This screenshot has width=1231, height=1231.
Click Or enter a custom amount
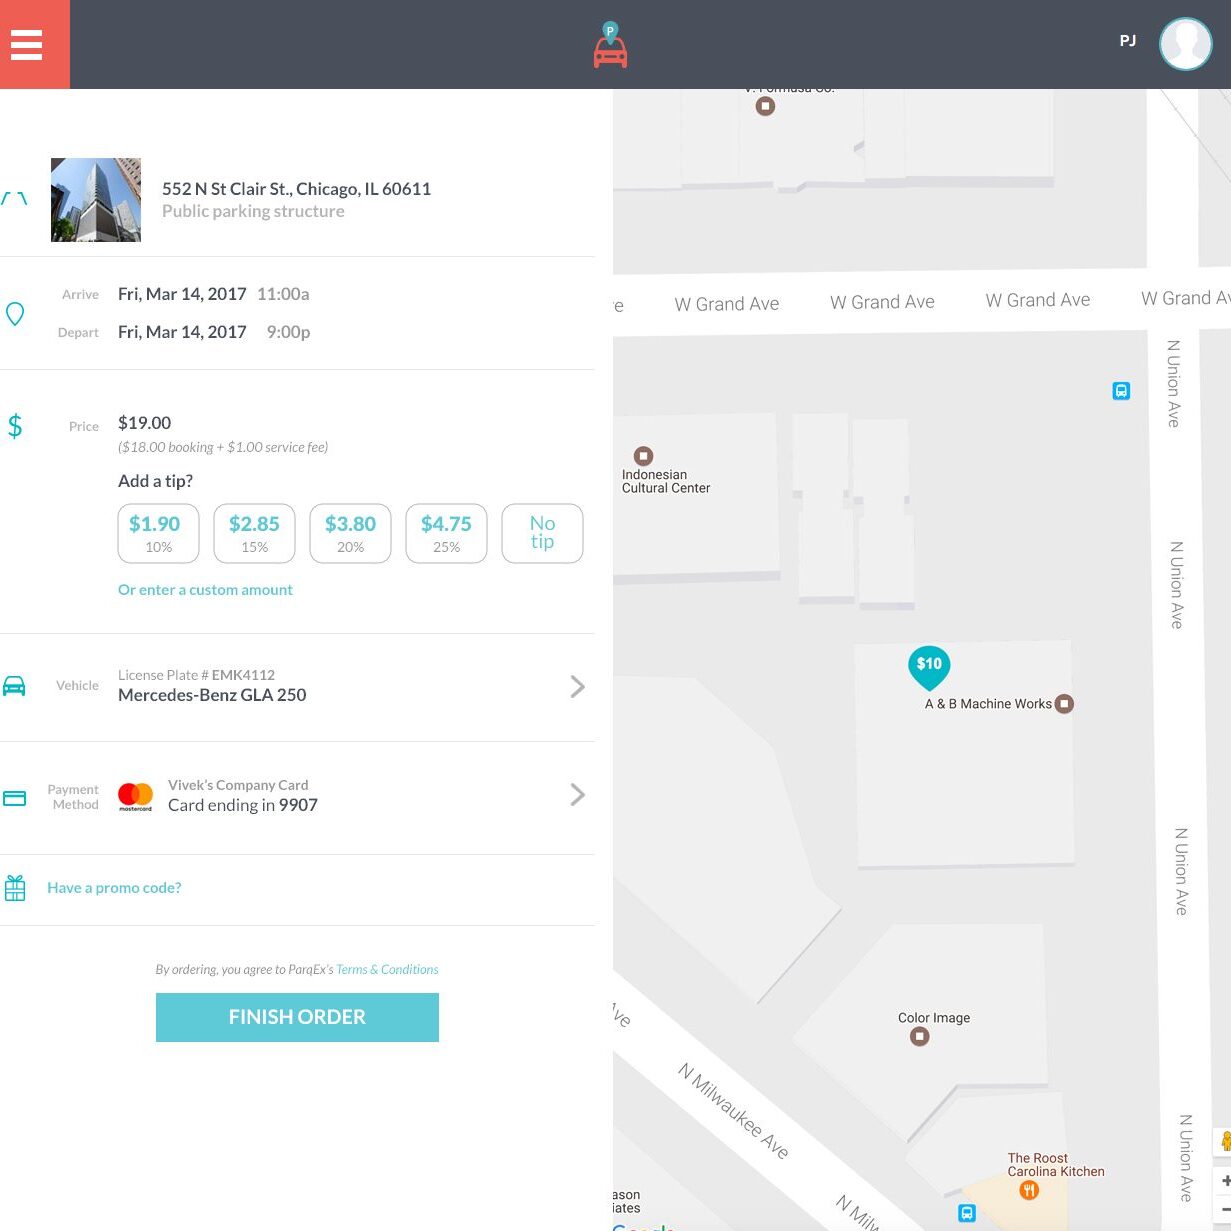point(205,590)
